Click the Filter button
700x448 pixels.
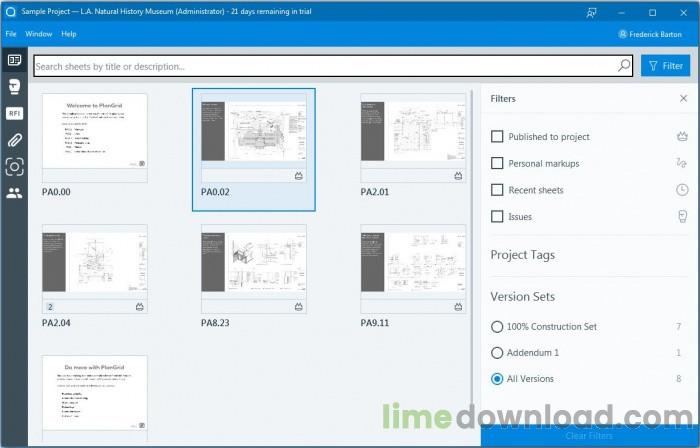click(665, 66)
